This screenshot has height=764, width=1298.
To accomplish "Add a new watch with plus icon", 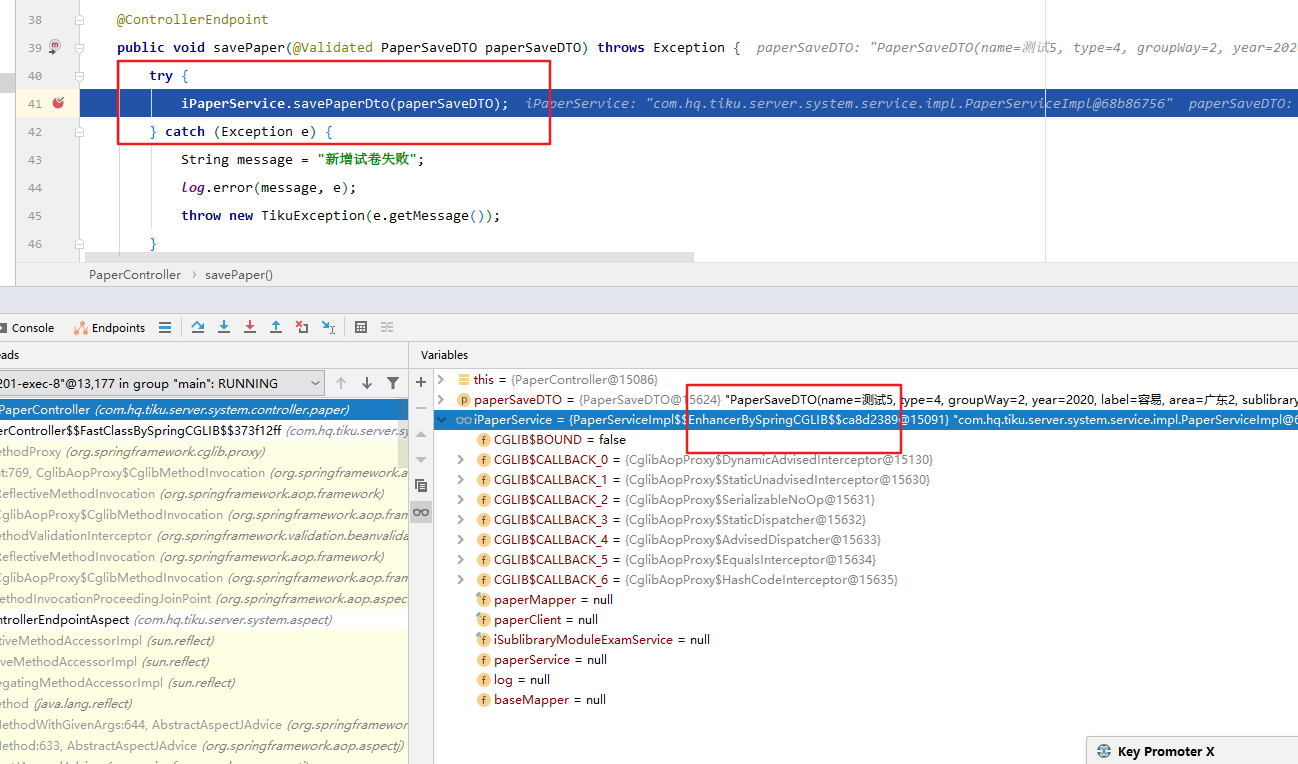I will coord(421,381).
